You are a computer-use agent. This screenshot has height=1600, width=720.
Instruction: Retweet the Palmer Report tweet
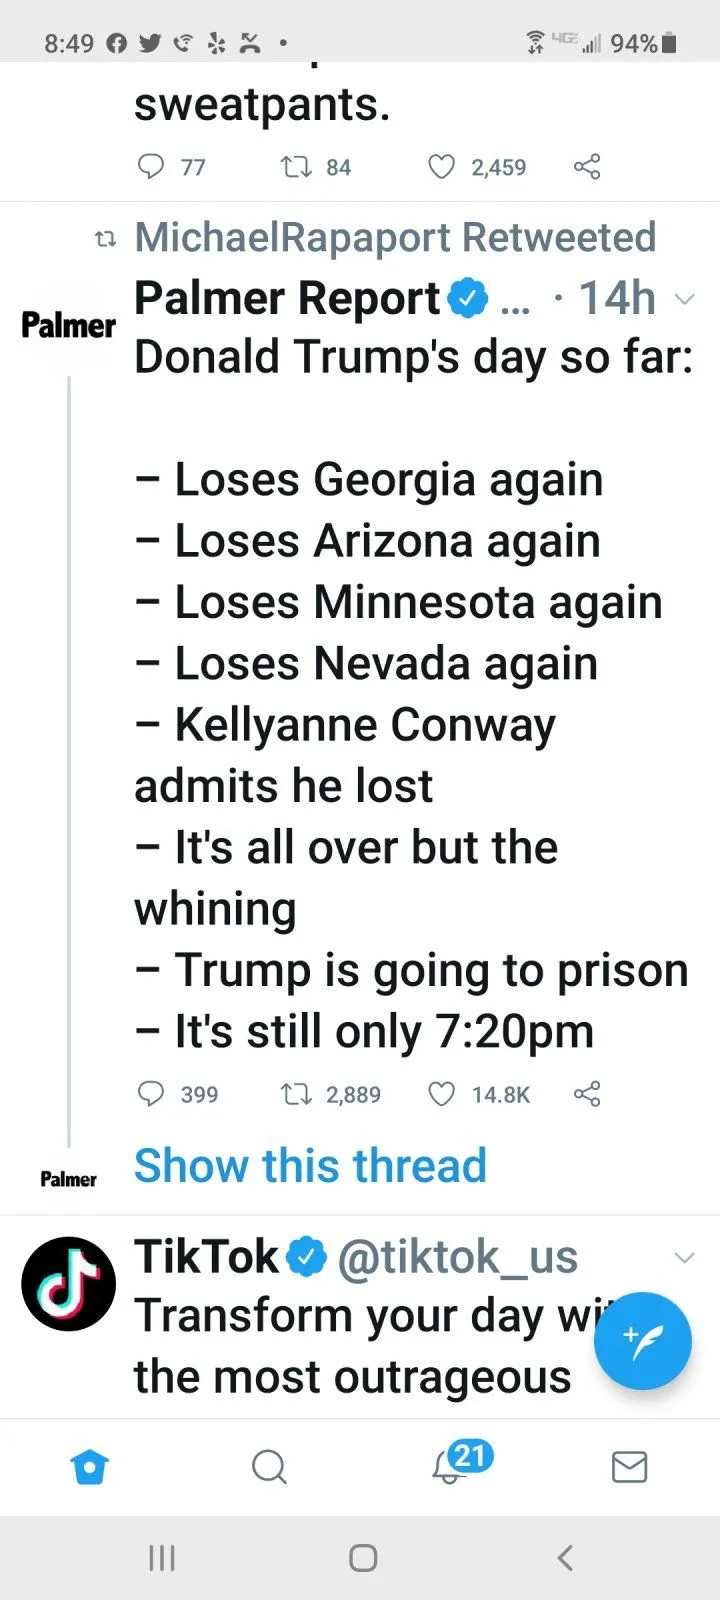pyautogui.click(x=296, y=1094)
